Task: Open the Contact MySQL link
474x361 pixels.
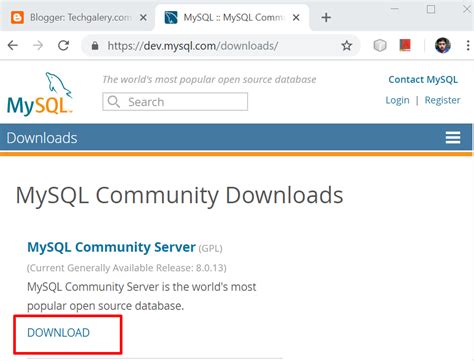Action: click(423, 80)
